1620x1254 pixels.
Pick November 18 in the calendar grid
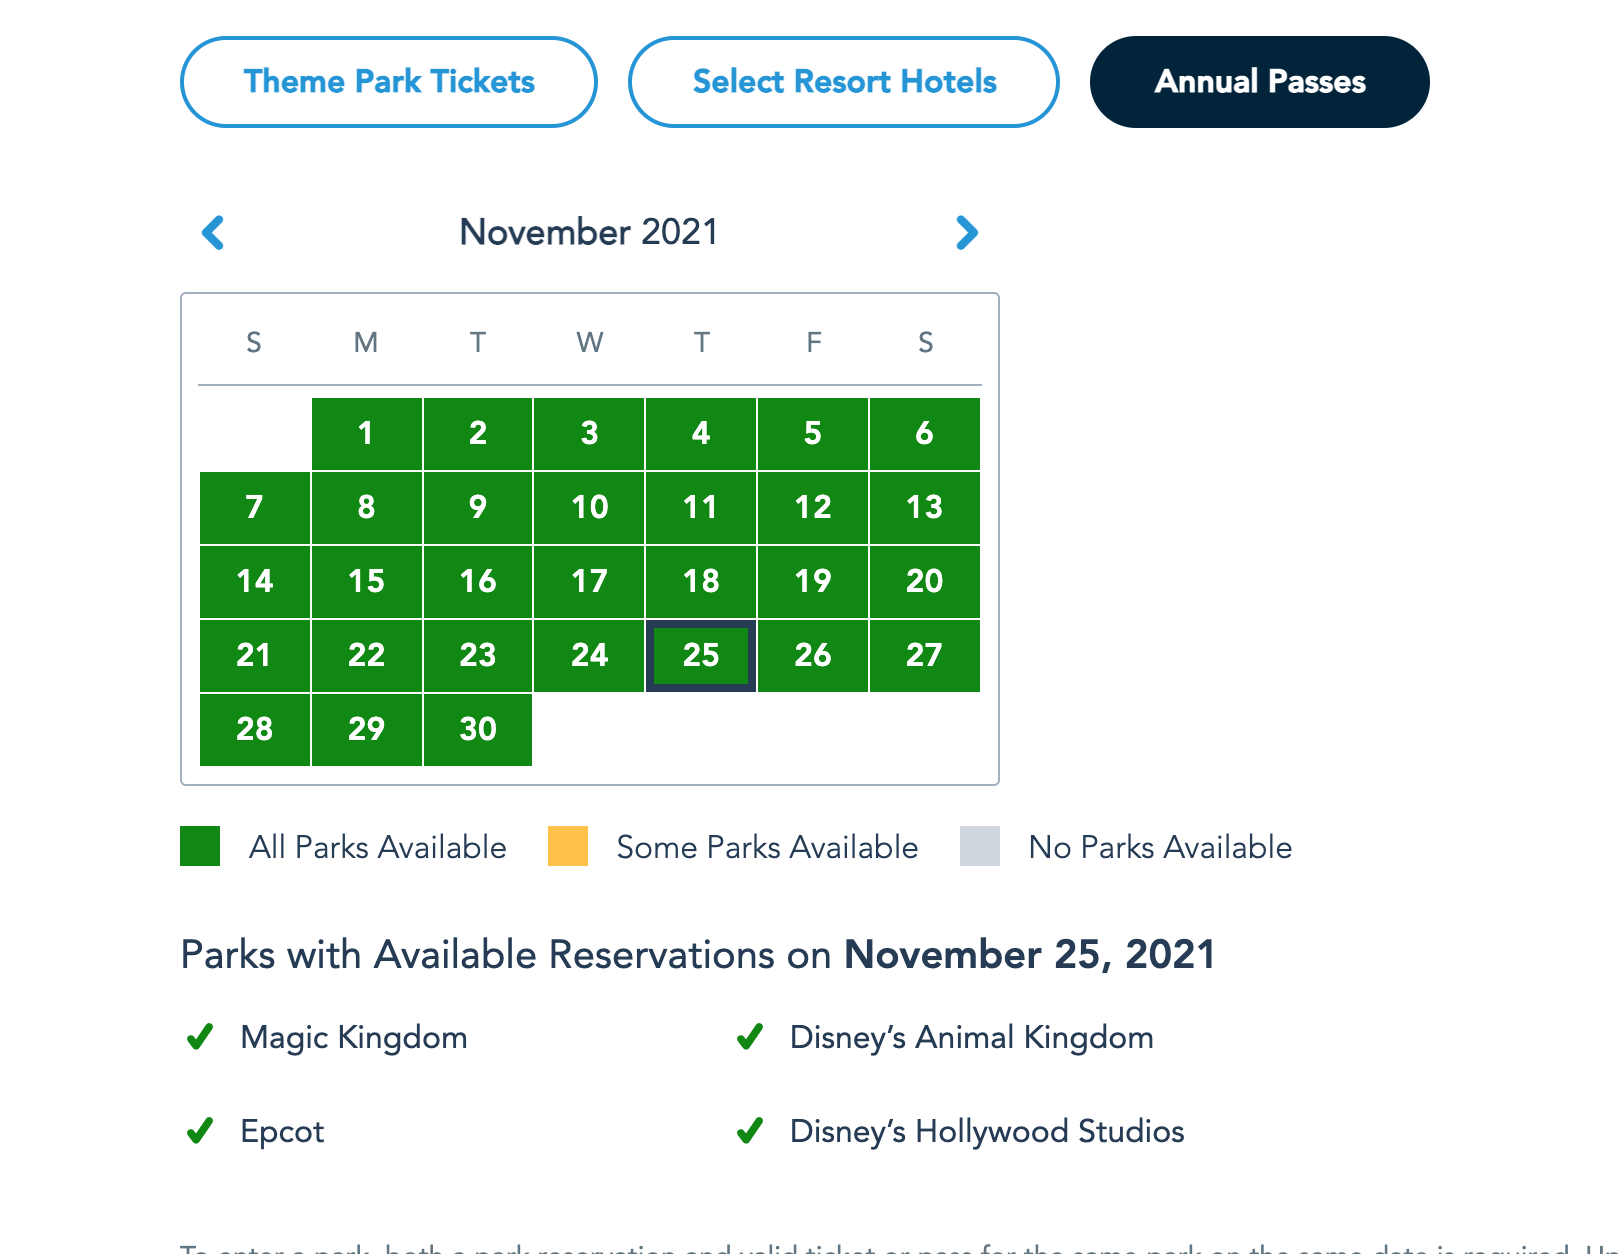(701, 582)
